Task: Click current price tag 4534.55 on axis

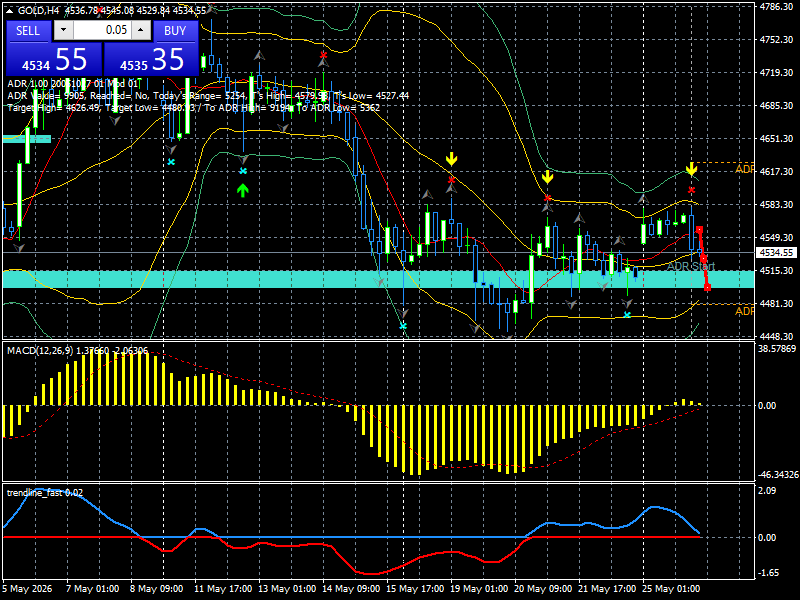Action: pyautogui.click(x=776, y=253)
